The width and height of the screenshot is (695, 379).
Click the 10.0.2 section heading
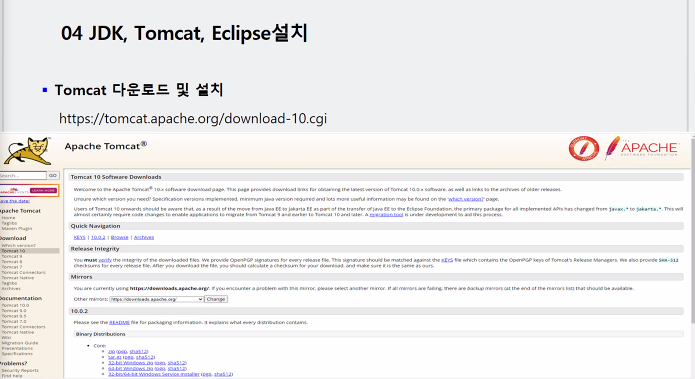pos(79,311)
